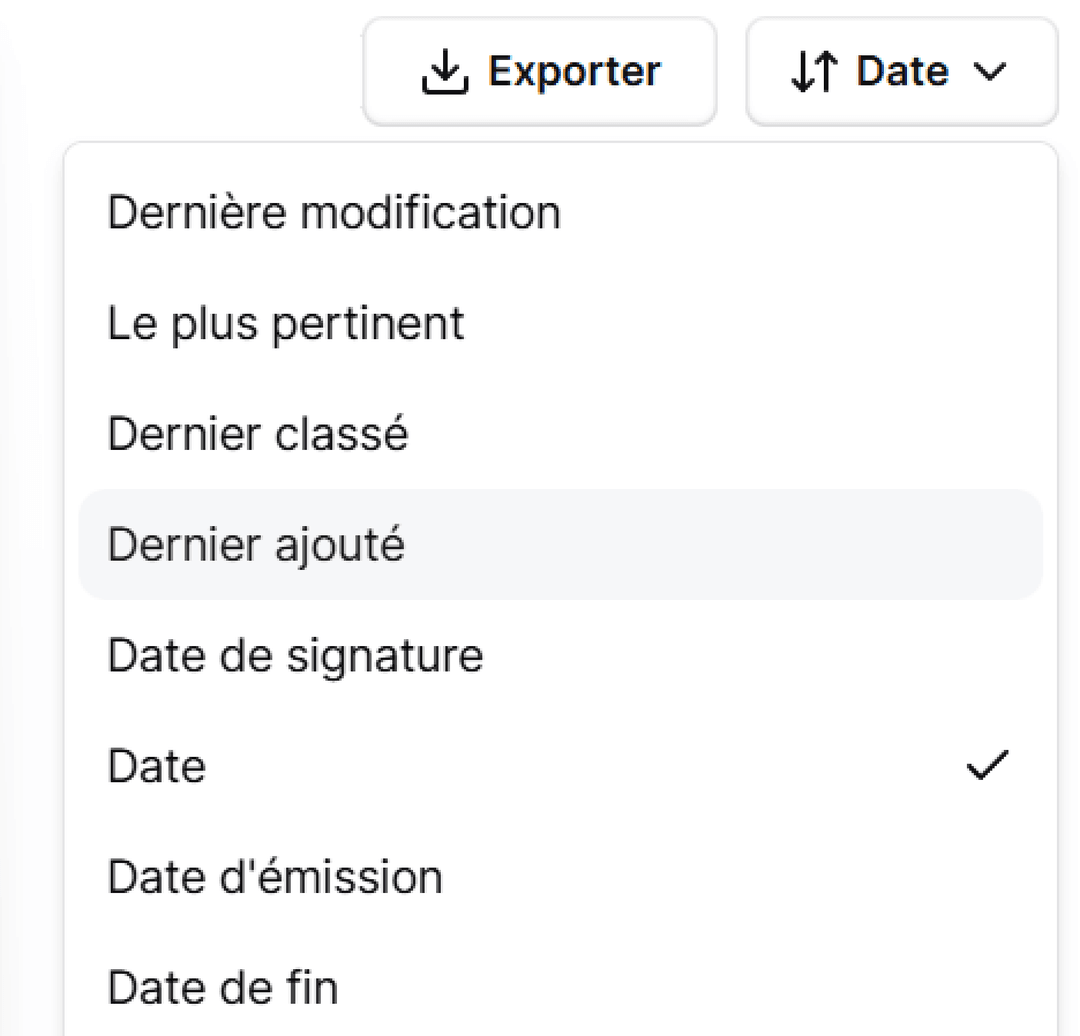Choose "Date d'émission" sort option
The image size is (1080, 1036).
point(275,878)
